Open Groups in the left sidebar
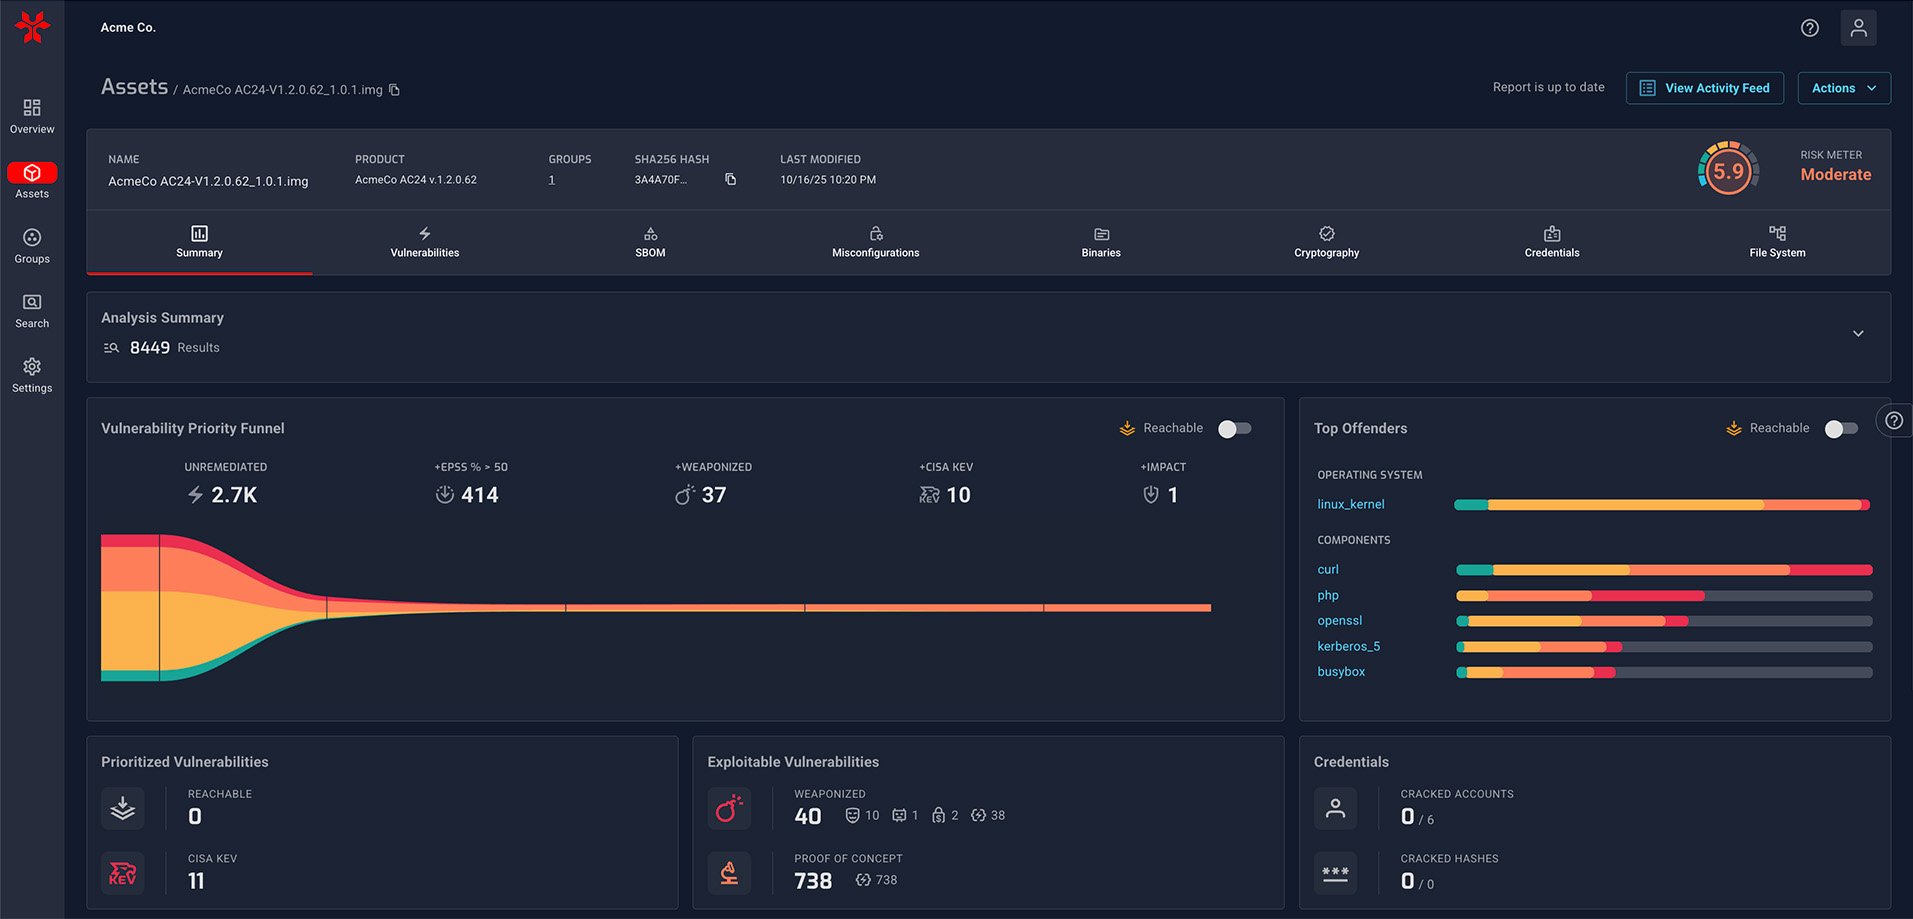Screen dimensions: 1913x919 32,245
